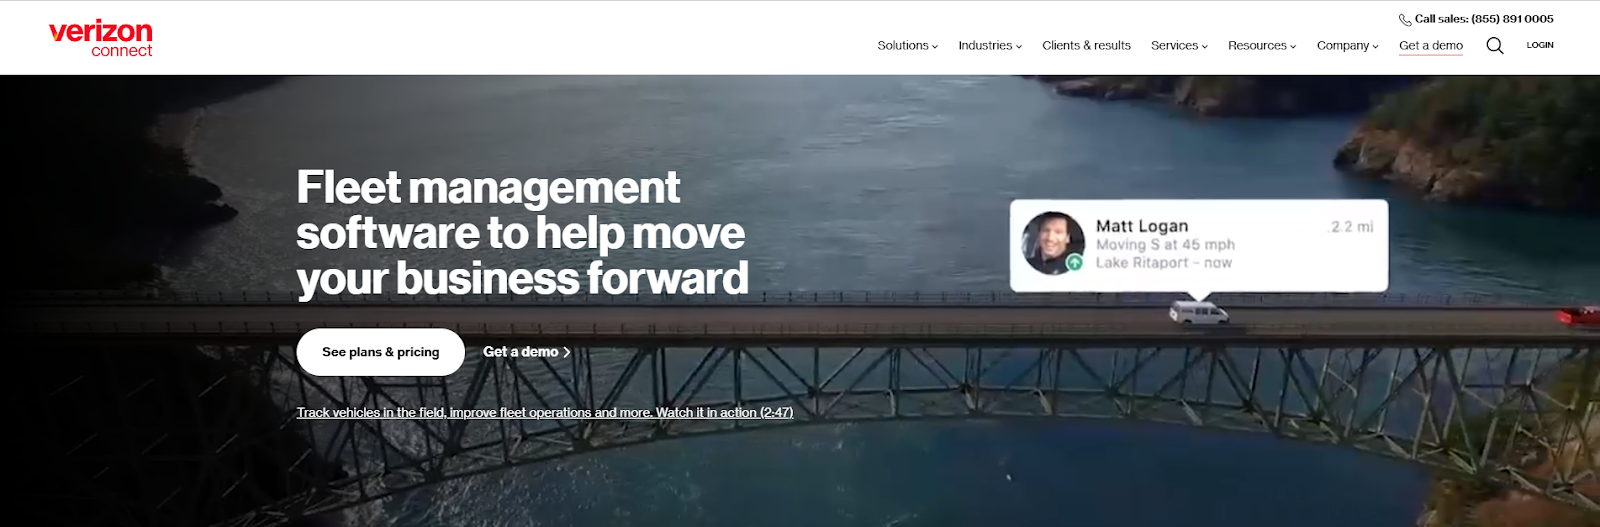Open the Services dropdown menu

click(1179, 45)
